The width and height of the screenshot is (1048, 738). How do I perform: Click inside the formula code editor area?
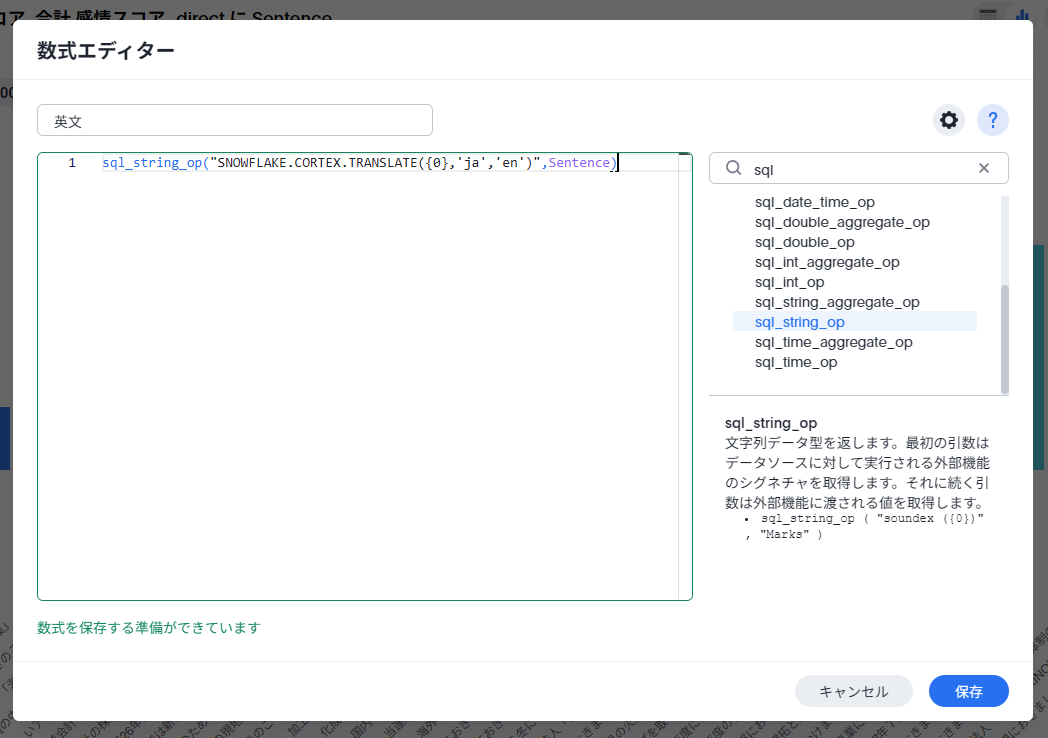(x=364, y=376)
